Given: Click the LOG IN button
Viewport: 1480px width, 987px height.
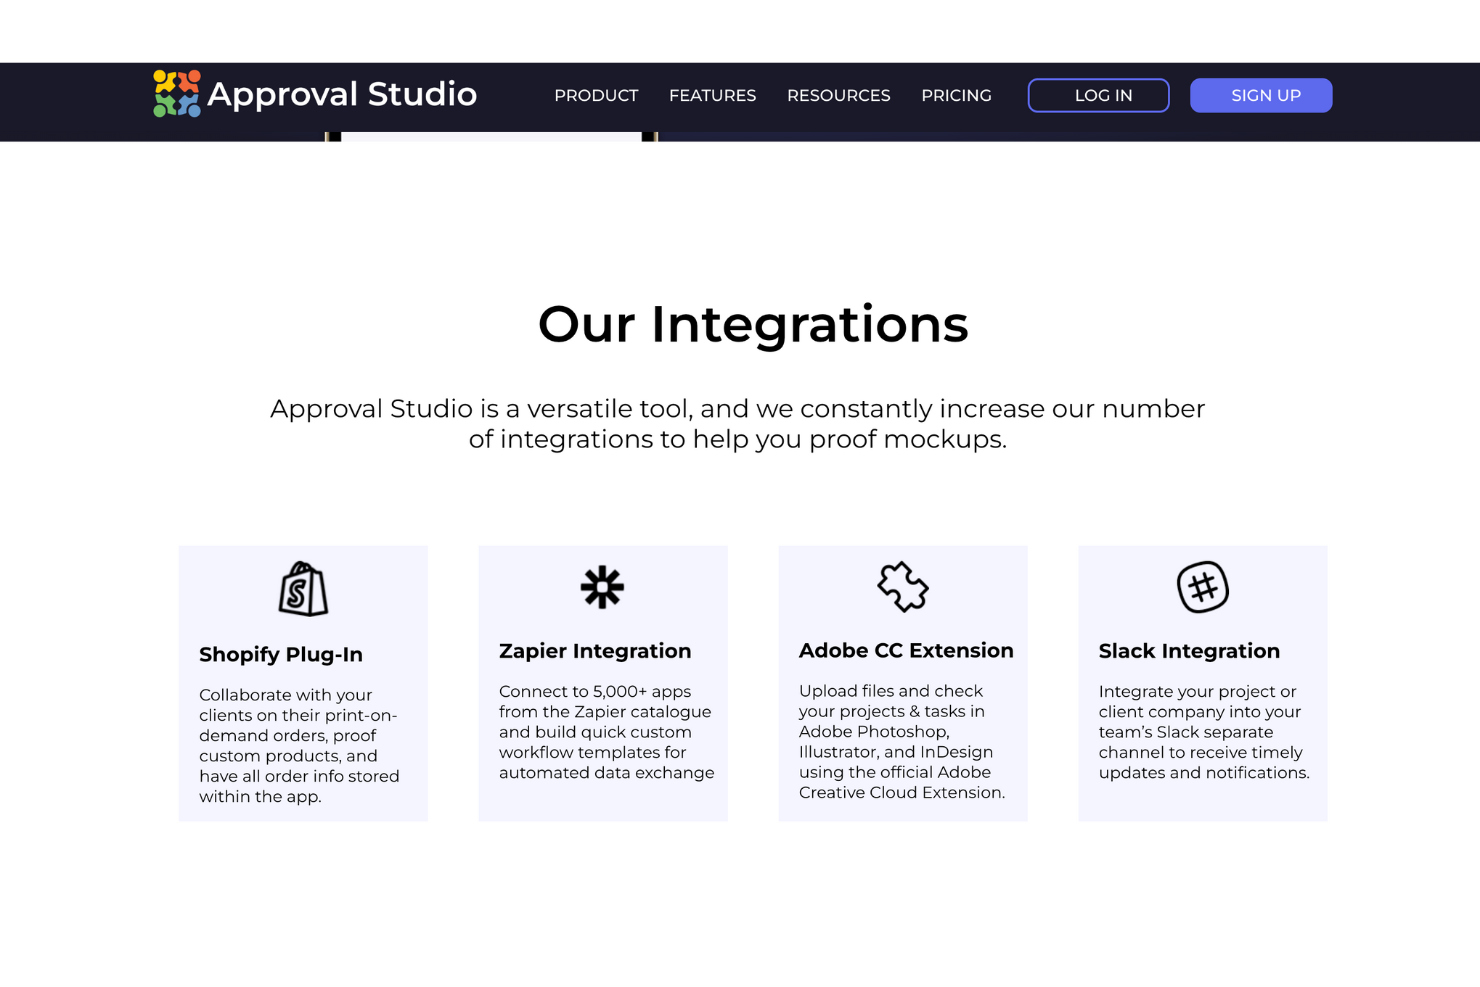Looking at the screenshot, I should pyautogui.click(x=1099, y=95).
